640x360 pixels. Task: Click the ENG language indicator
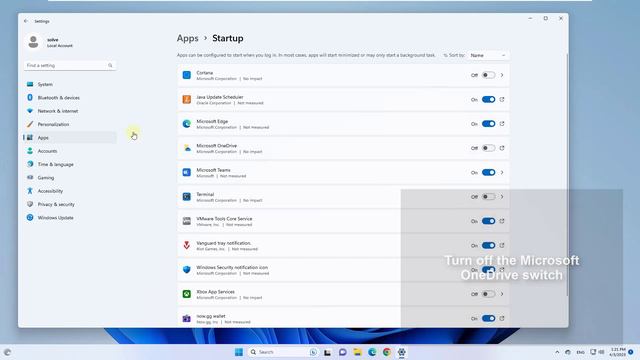click(580, 352)
